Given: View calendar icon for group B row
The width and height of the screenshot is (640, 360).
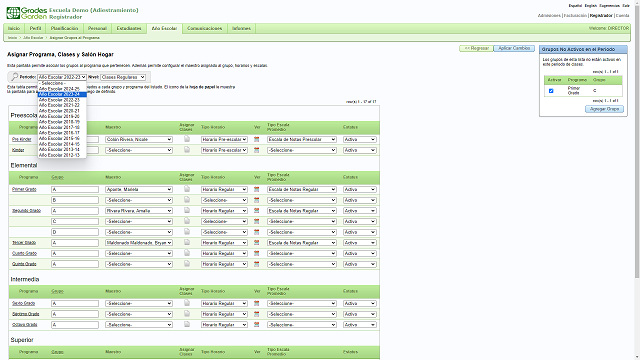Looking at the screenshot, I should (x=256, y=200).
